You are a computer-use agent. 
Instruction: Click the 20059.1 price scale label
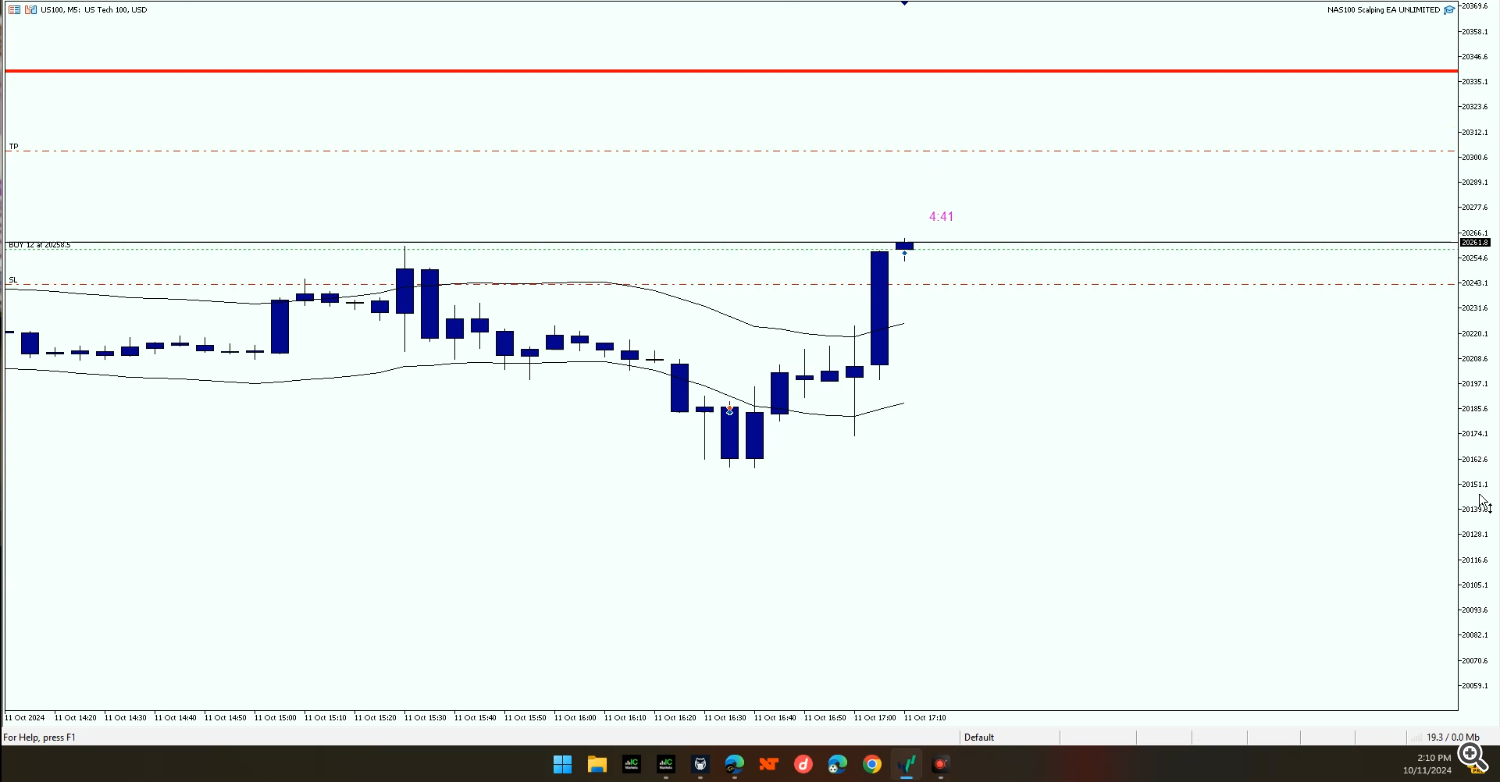[x=1474, y=685]
